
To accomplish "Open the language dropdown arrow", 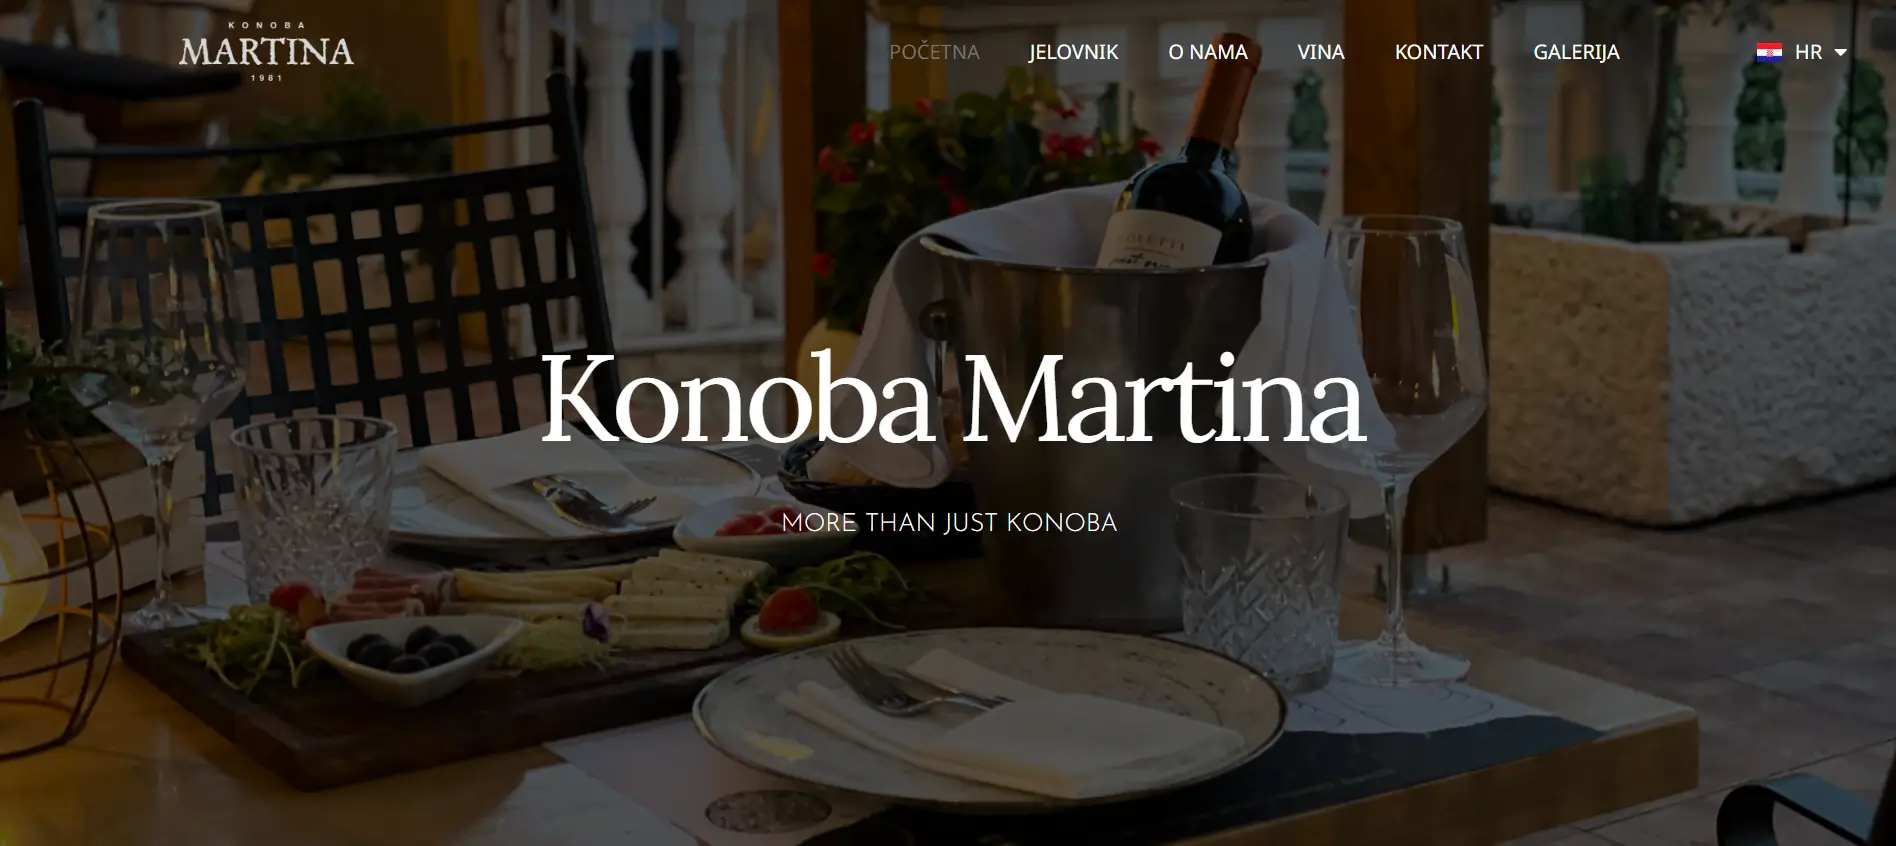I will pos(1840,53).
